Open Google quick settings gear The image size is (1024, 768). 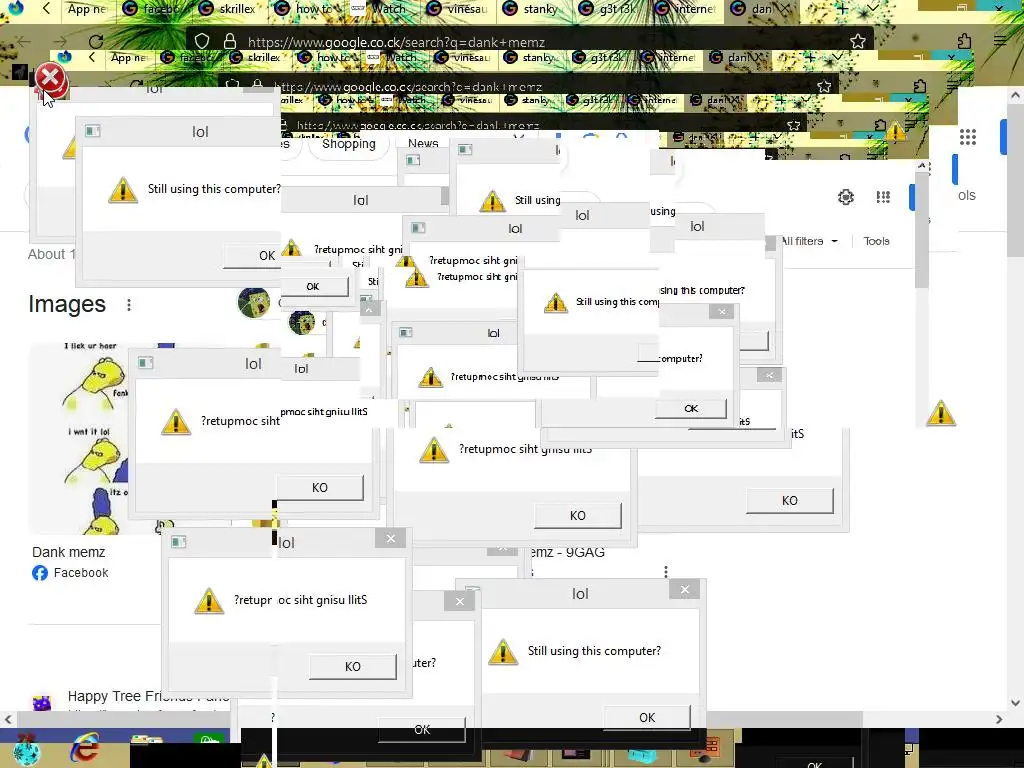(x=846, y=197)
